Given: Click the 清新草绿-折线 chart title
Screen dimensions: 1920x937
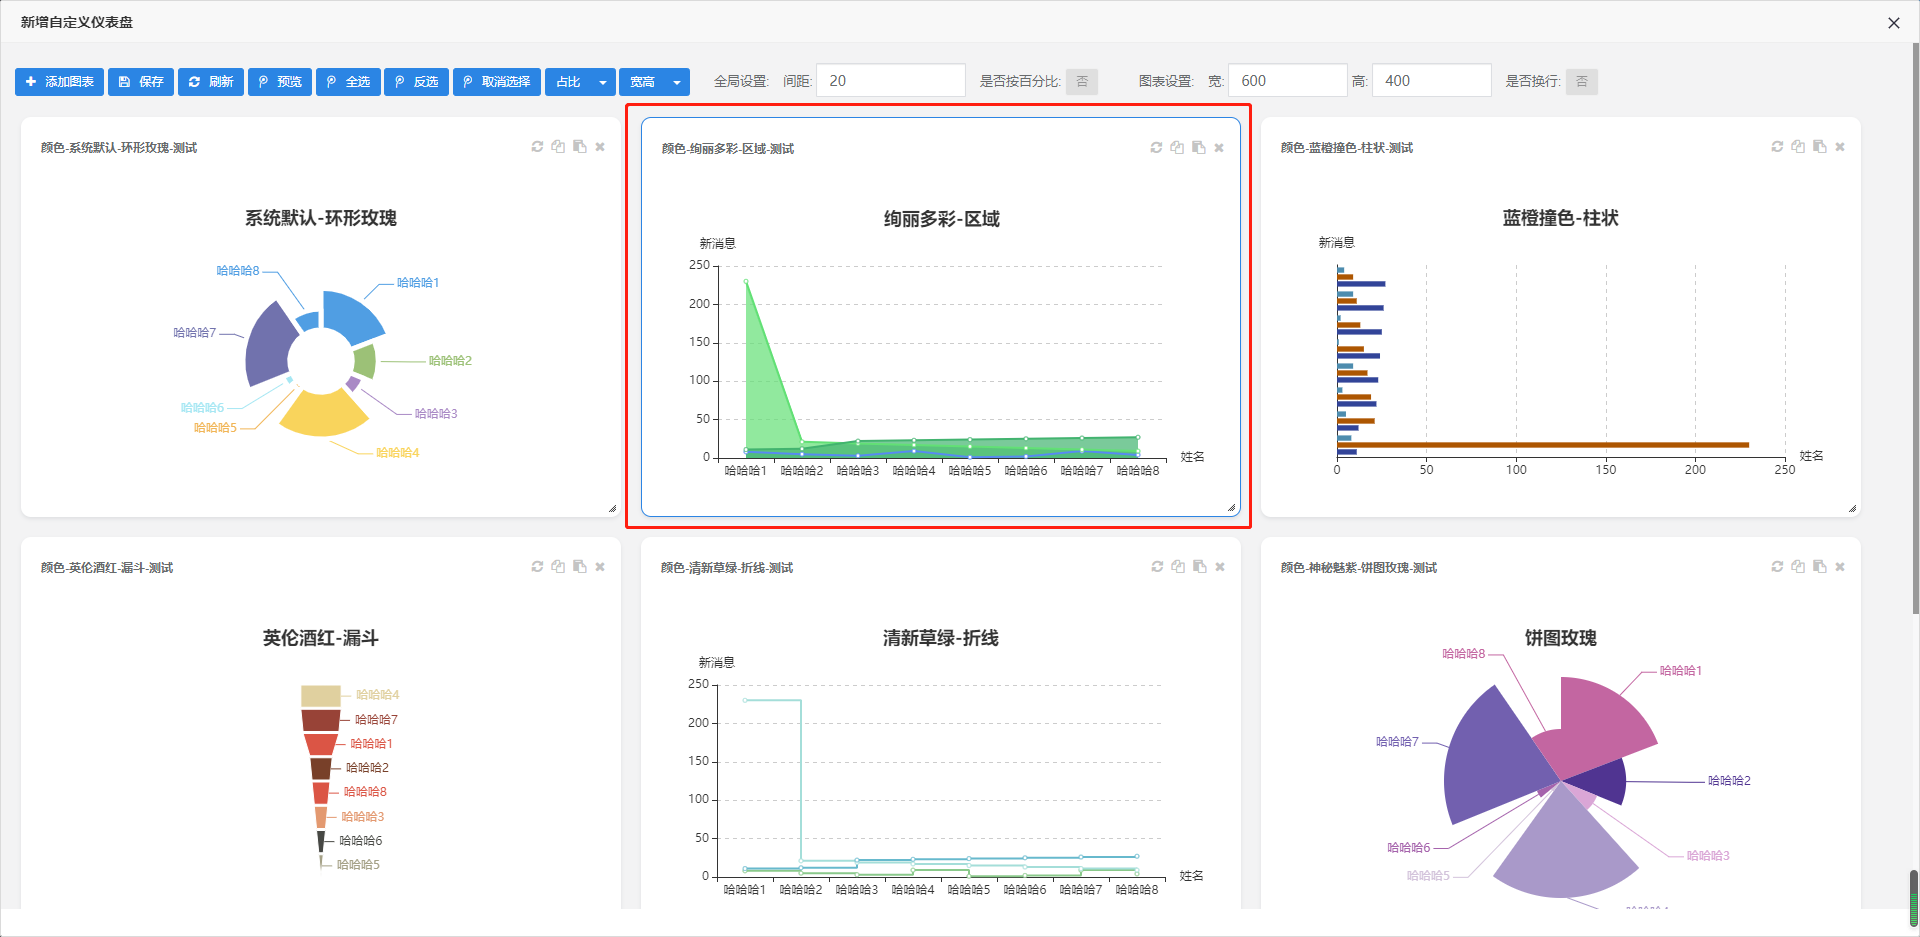Looking at the screenshot, I should click(x=941, y=638).
